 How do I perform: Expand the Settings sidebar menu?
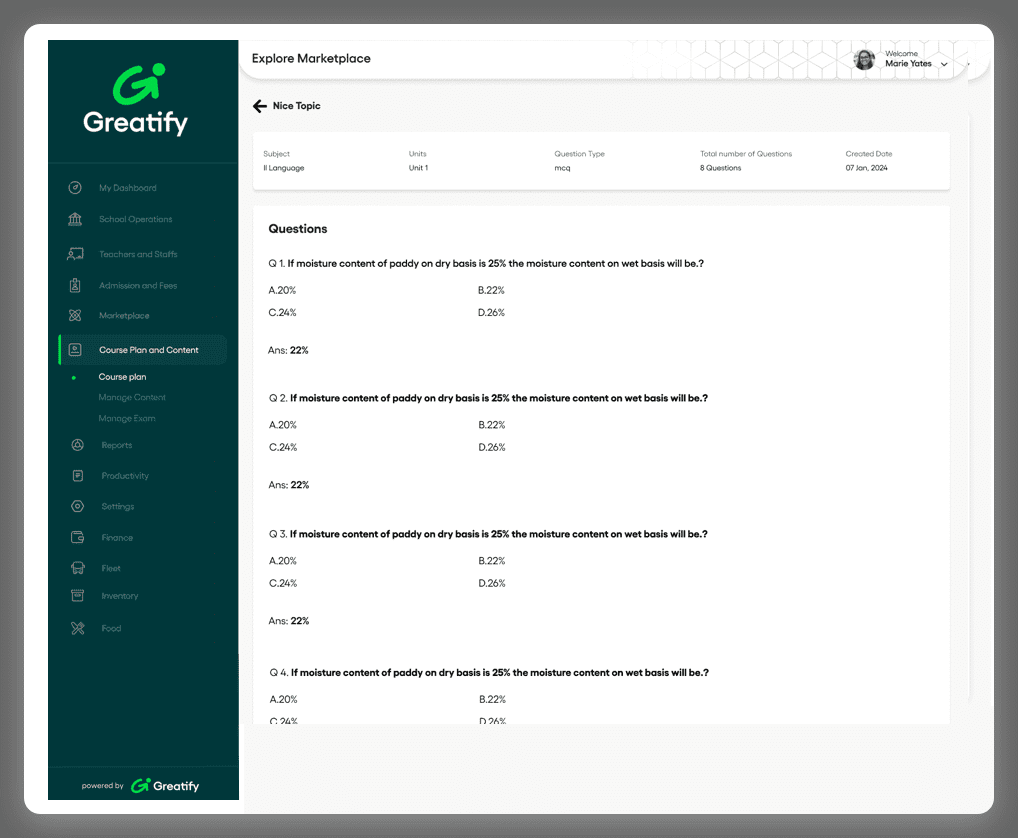[117, 507]
